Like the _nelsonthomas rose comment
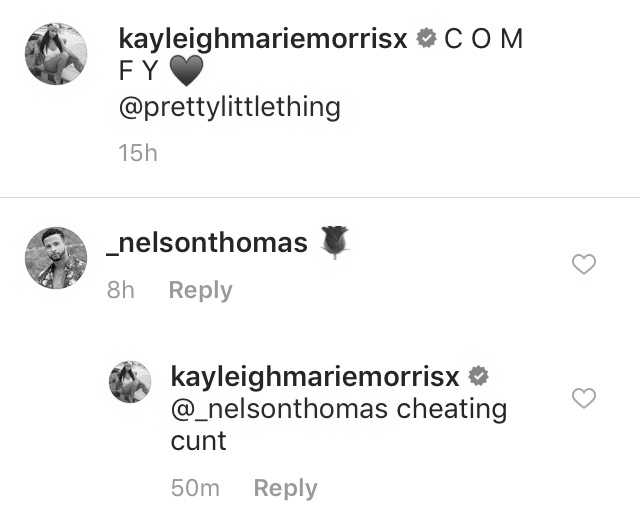This screenshot has height=513, width=640. pos(584,264)
